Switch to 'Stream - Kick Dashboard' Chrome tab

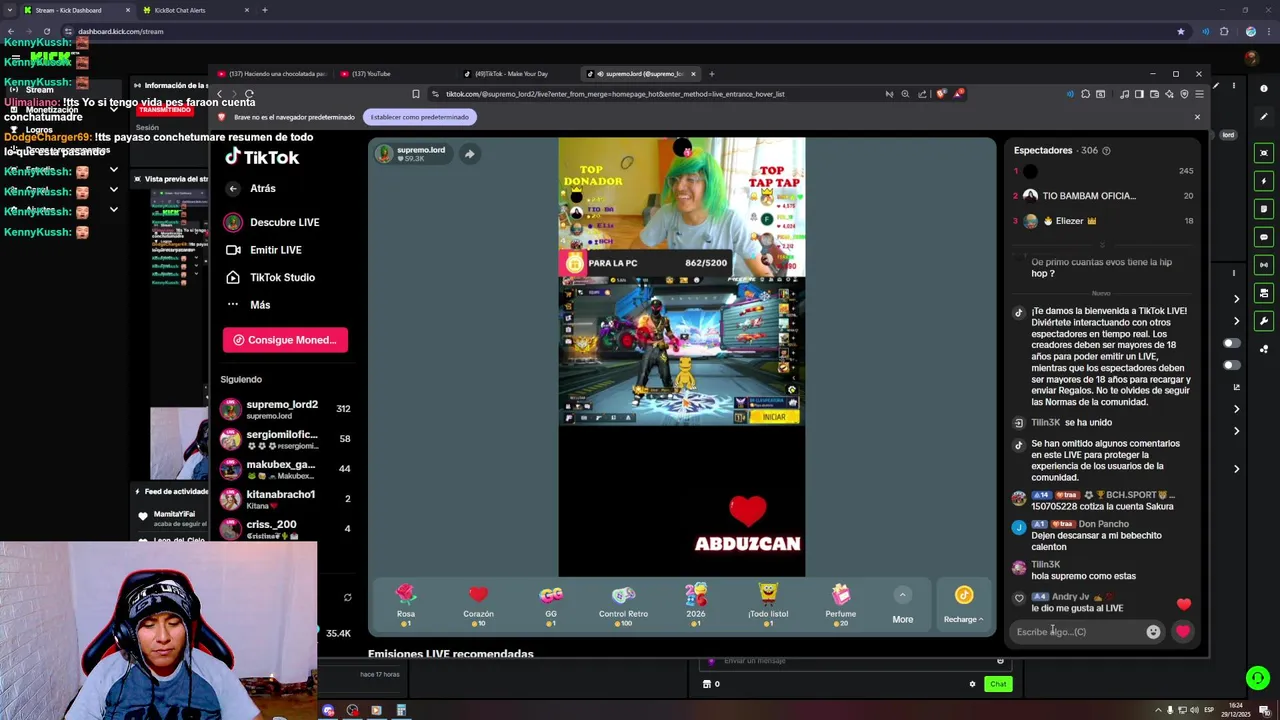point(76,10)
